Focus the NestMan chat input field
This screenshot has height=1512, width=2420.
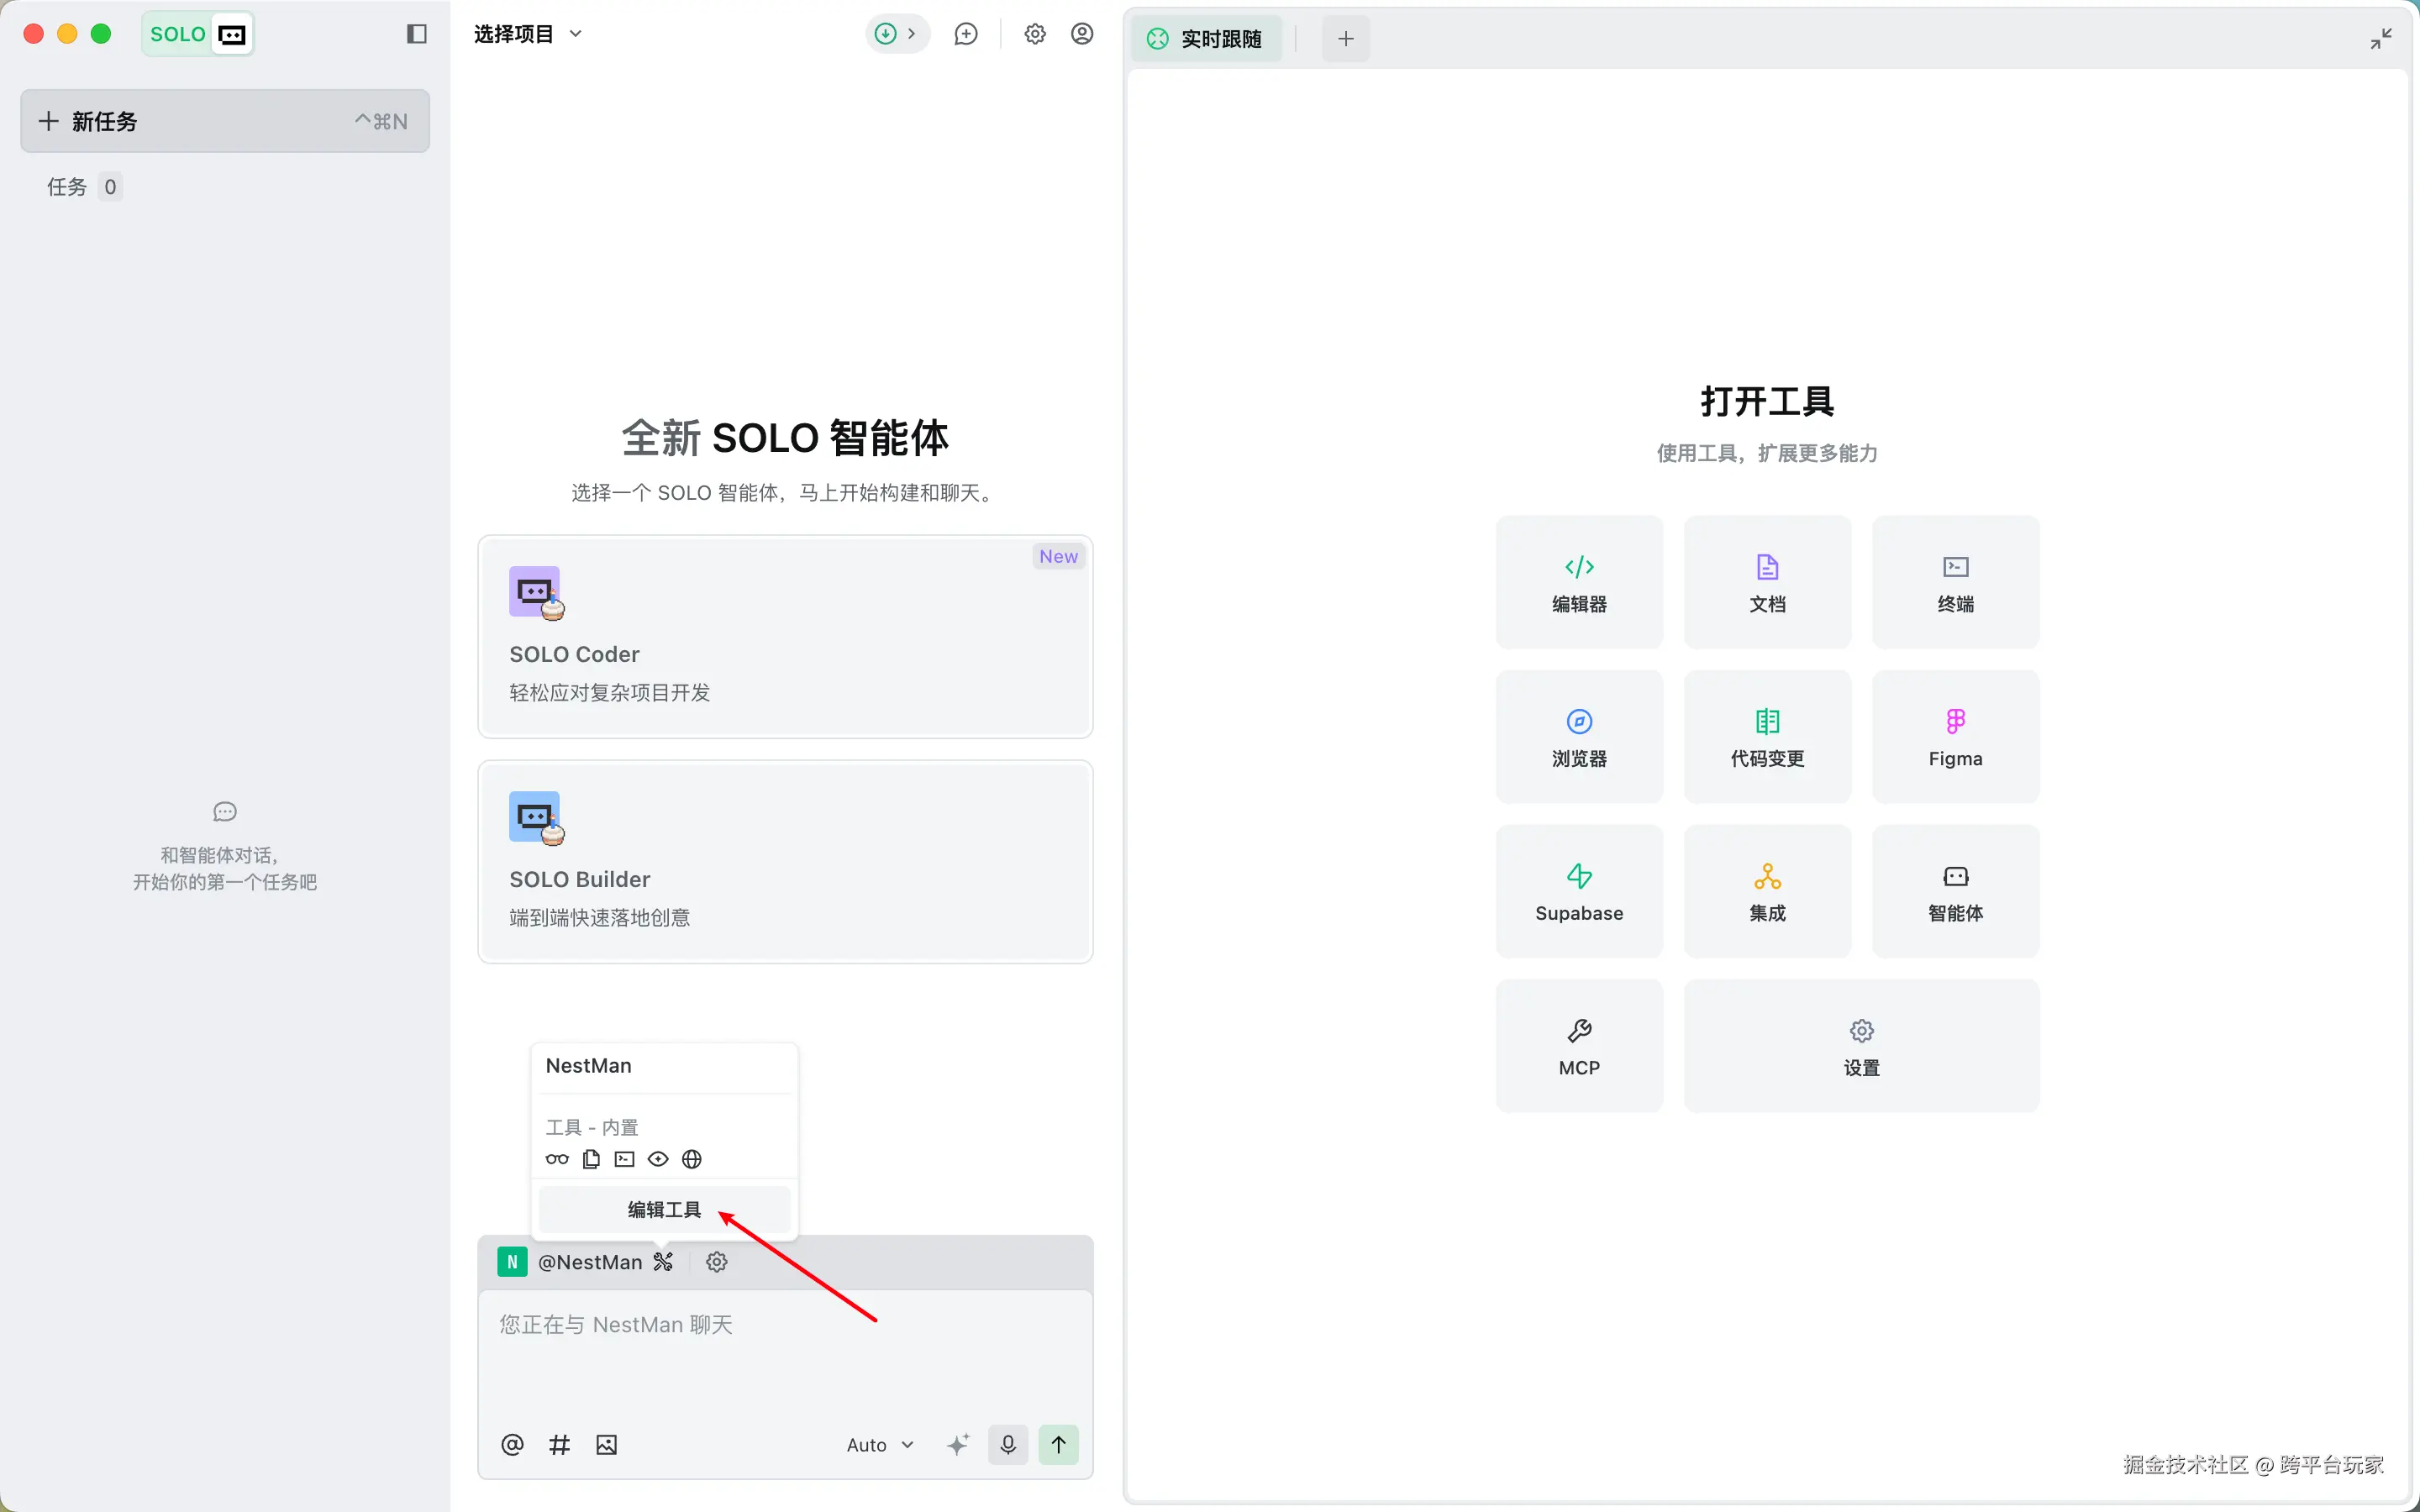(785, 1350)
